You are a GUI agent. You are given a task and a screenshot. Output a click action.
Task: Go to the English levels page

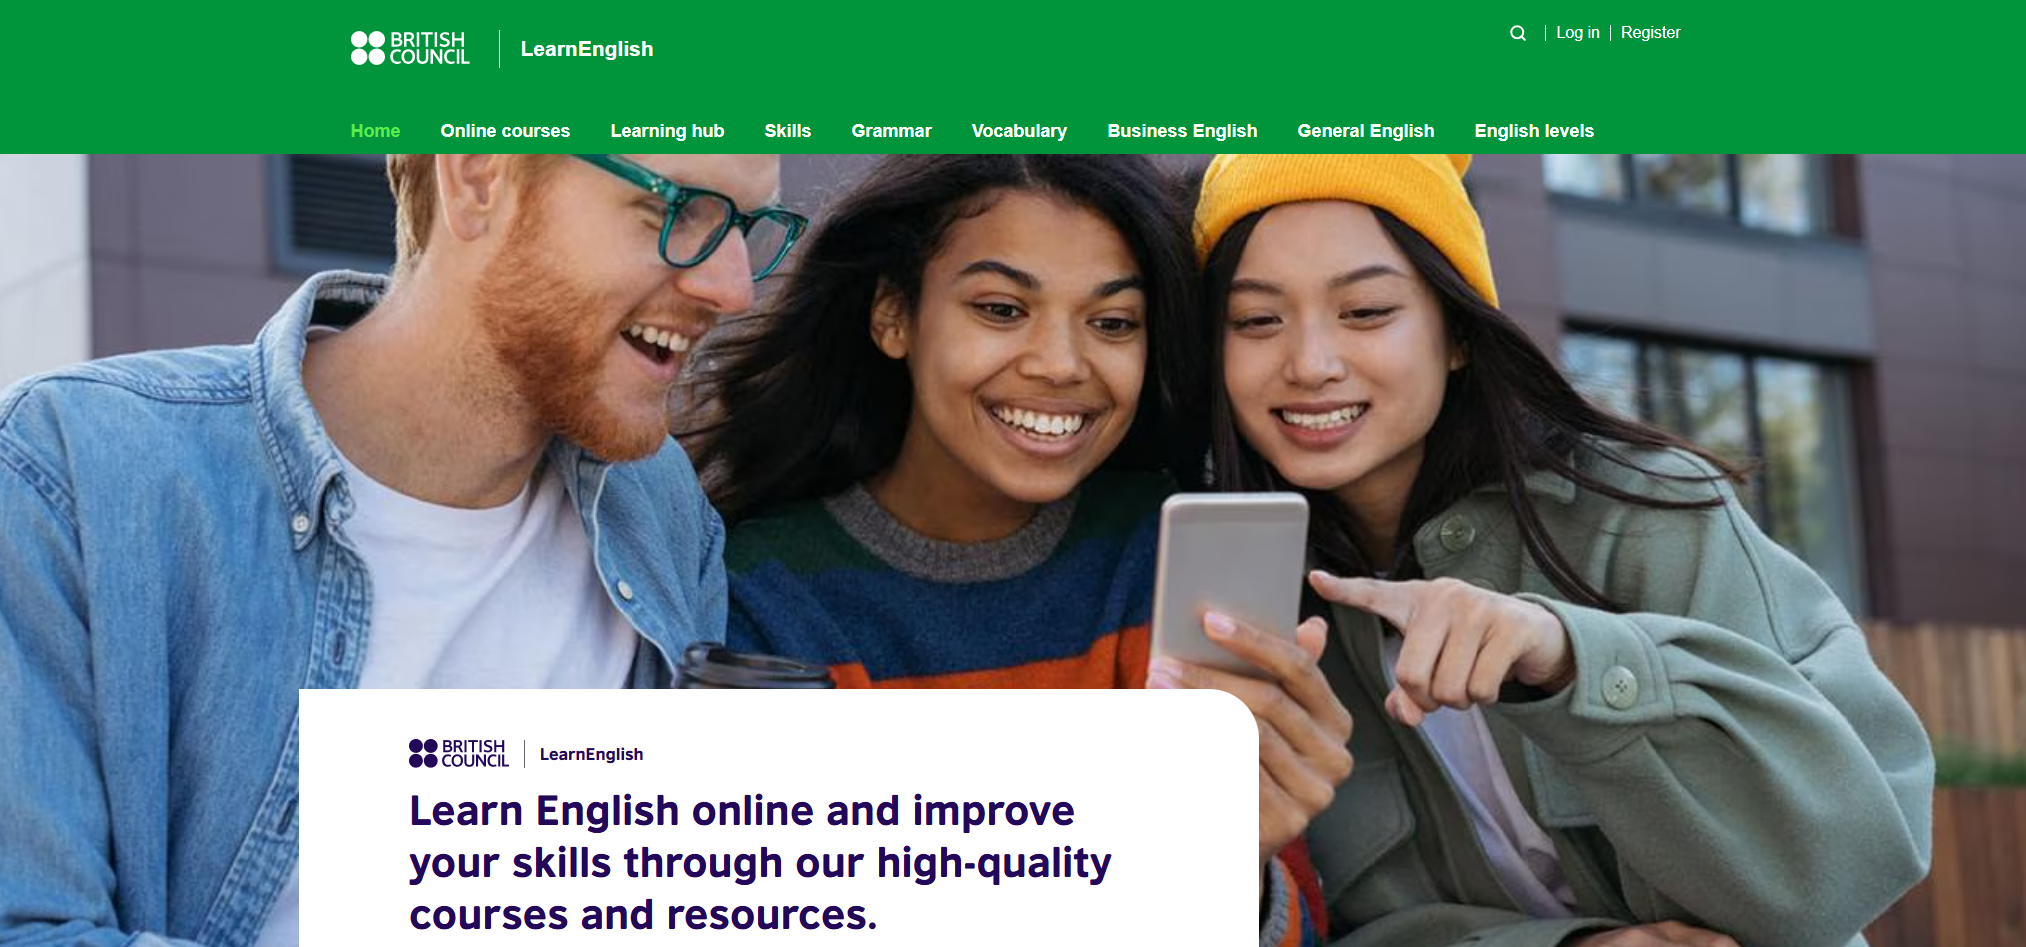coord(1534,131)
